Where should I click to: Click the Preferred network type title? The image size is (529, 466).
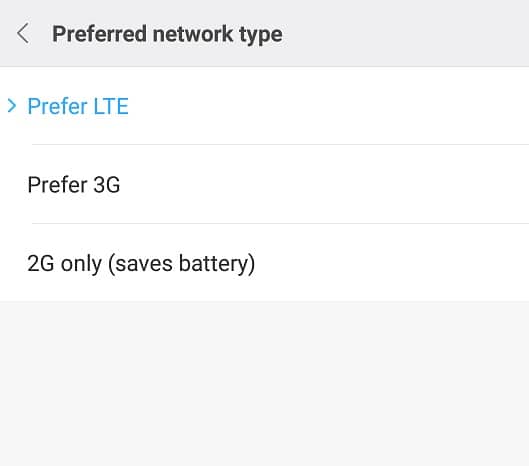point(167,34)
